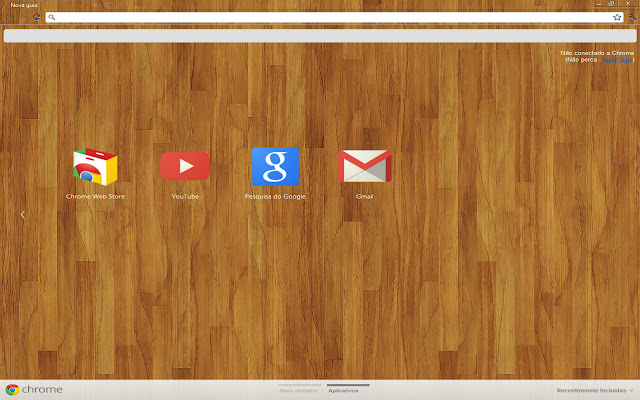Reload the page with the refresh icon

tap(36, 17)
